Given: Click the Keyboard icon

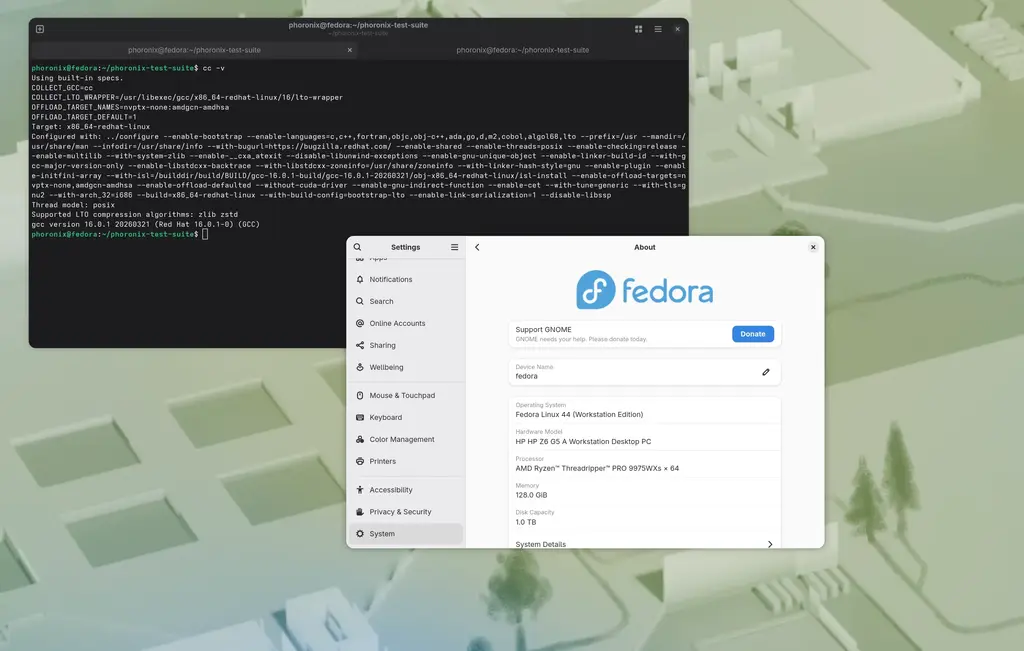Looking at the screenshot, I should pyautogui.click(x=360, y=417).
